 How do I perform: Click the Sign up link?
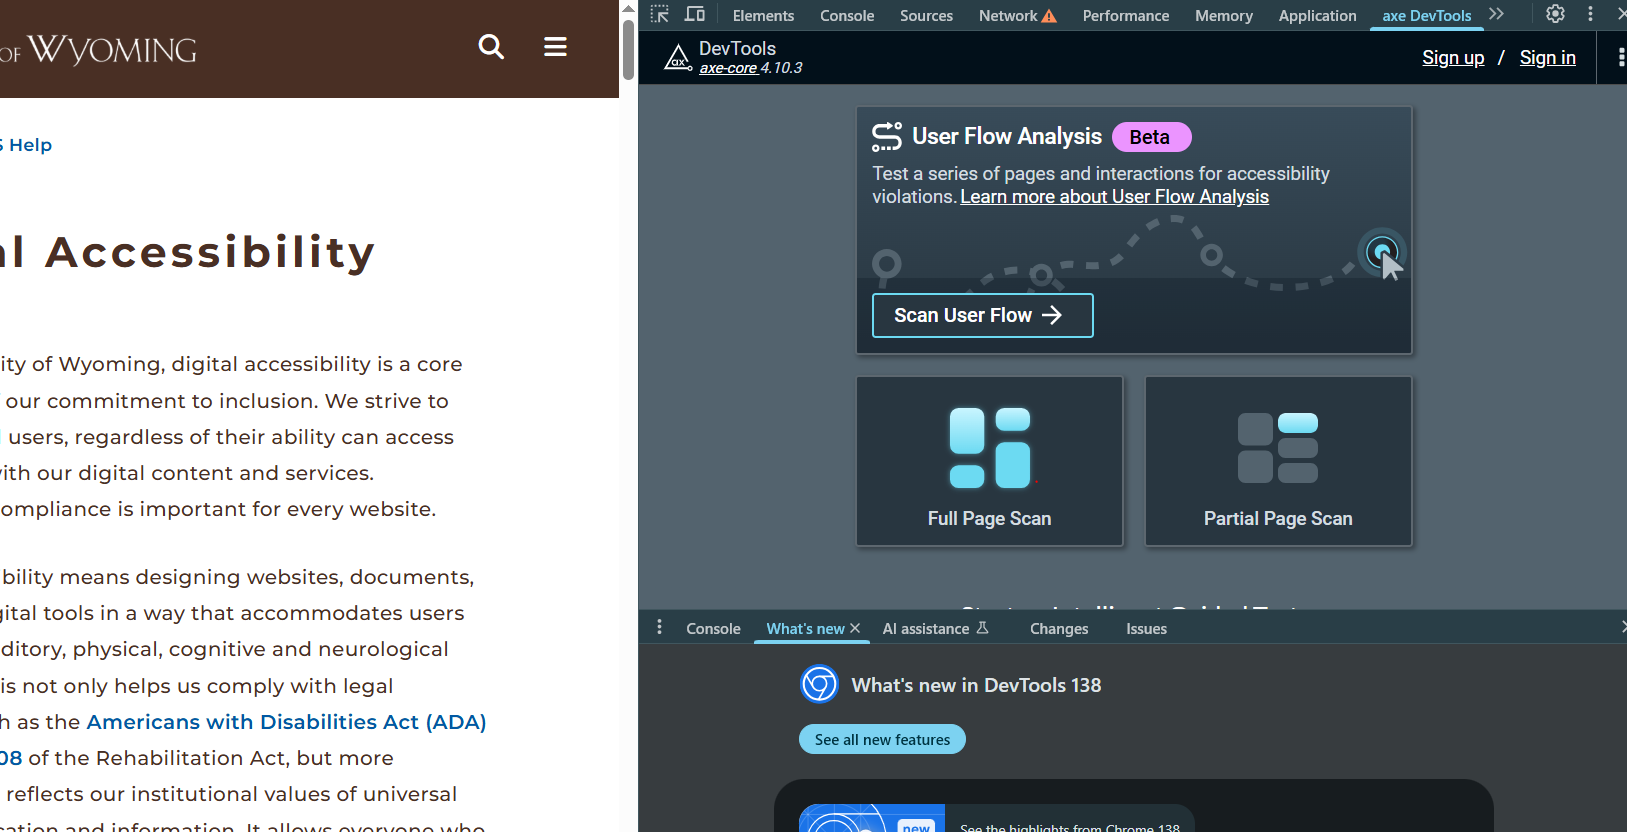pyautogui.click(x=1453, y=58)
